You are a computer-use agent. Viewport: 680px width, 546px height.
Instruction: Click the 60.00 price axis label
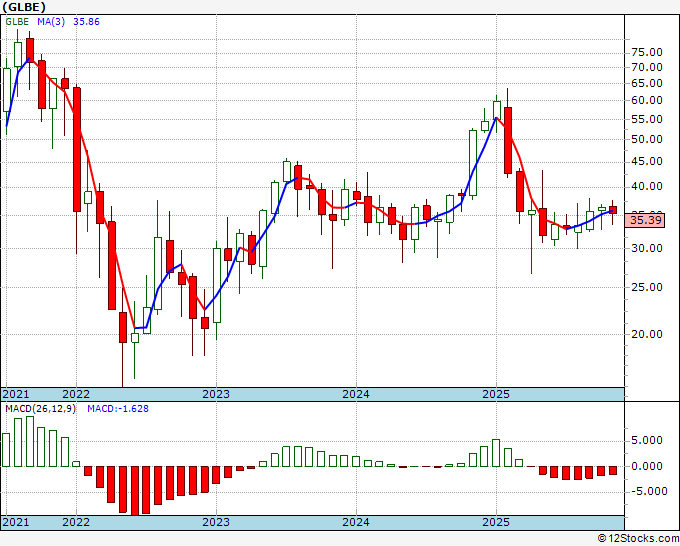point(647,100)
